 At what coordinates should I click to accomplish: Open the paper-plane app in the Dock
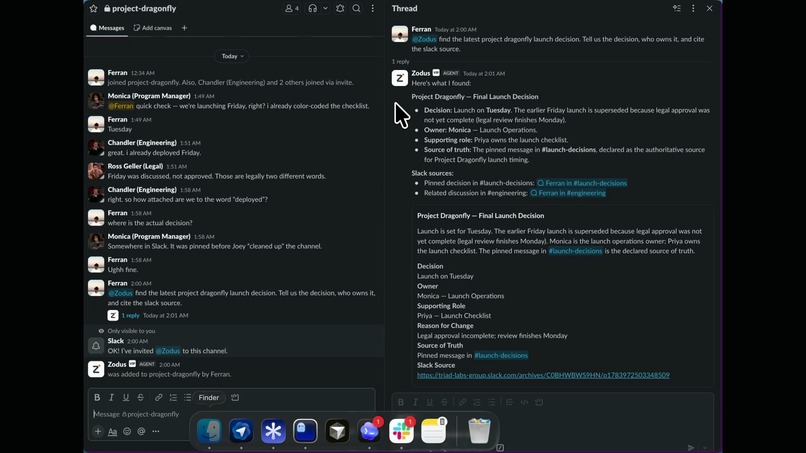(x=241, y=431)
